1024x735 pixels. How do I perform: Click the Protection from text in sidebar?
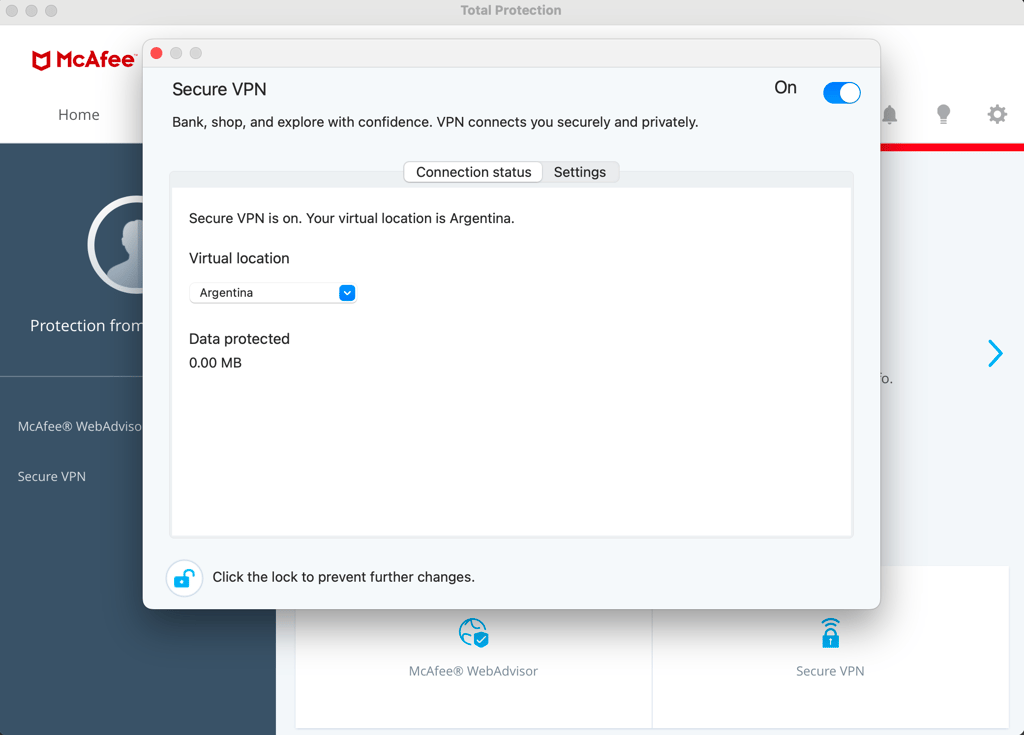coord(86,325)
